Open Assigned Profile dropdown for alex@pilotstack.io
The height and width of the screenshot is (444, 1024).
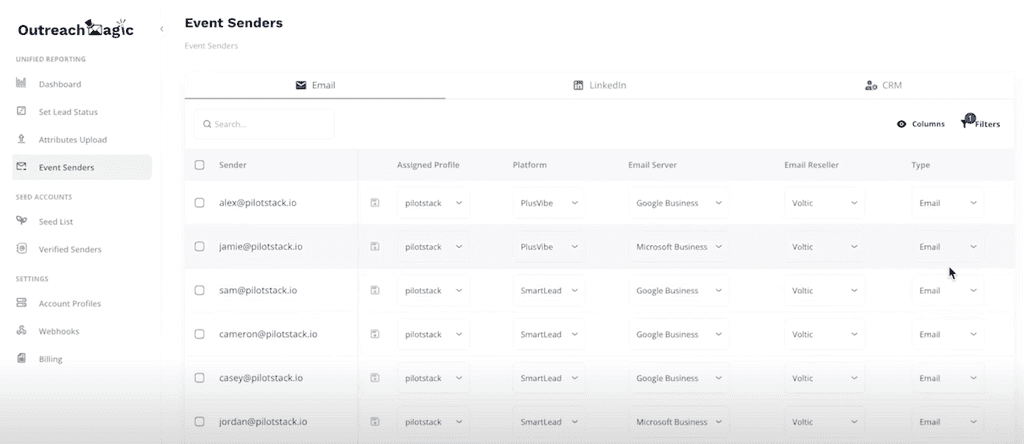point(433,203)
